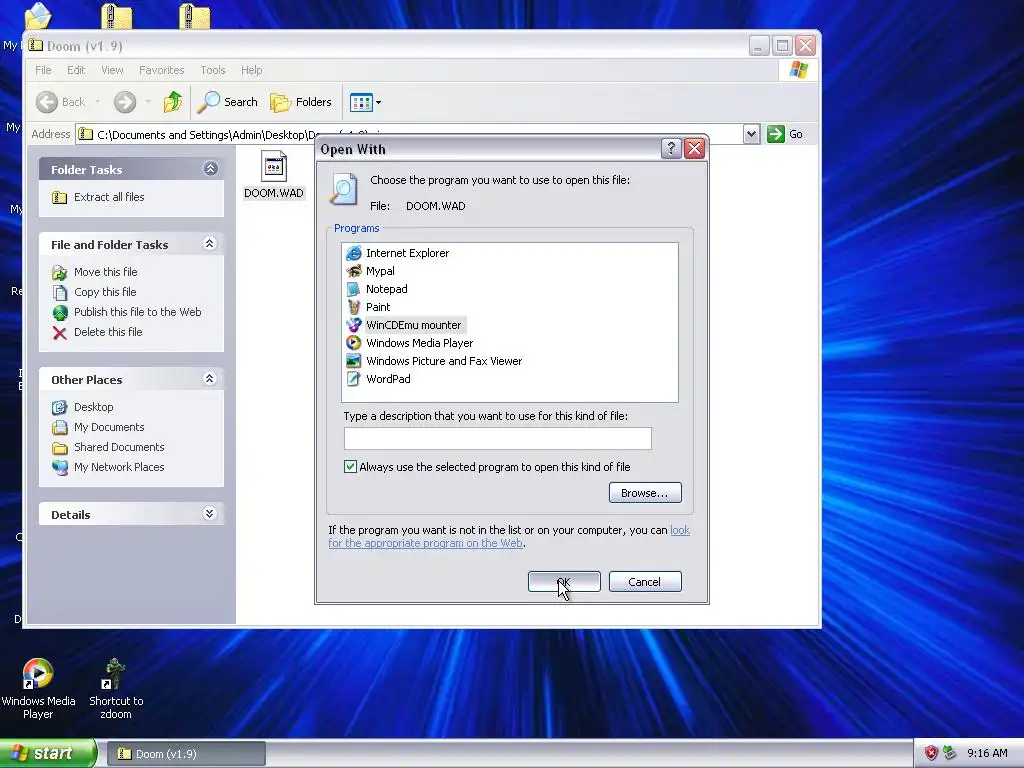Open the Forward button history dropdown

148,102
